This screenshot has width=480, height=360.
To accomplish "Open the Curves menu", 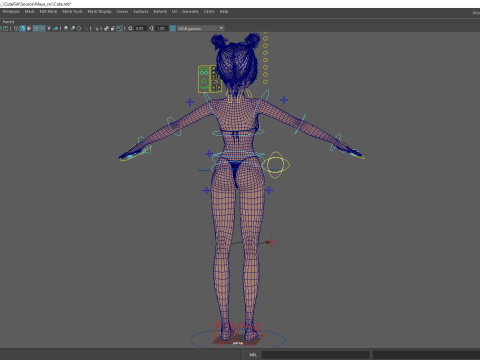I will 122,11.
